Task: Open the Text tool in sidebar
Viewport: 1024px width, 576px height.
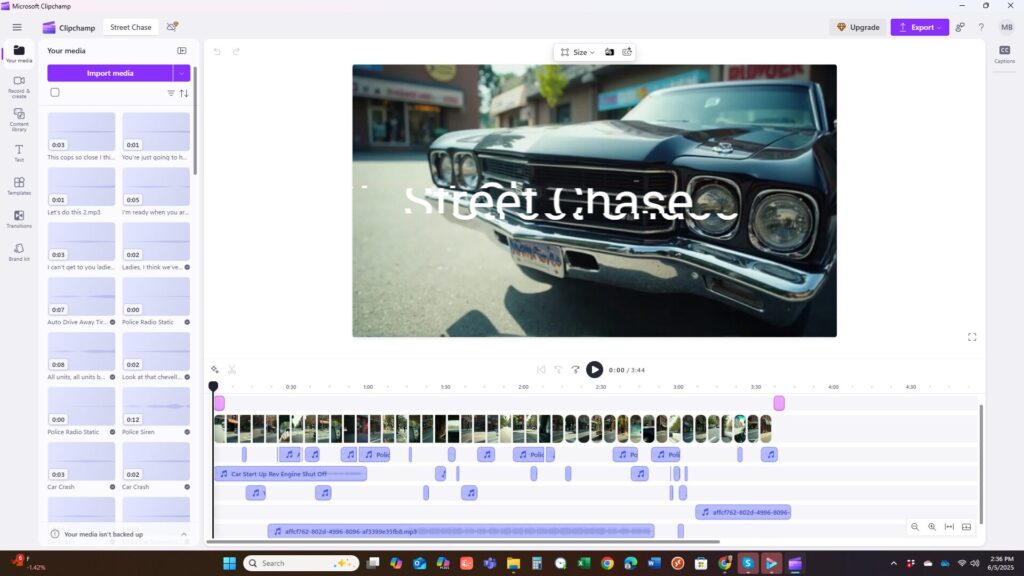Action: click(x=19, y=152)
